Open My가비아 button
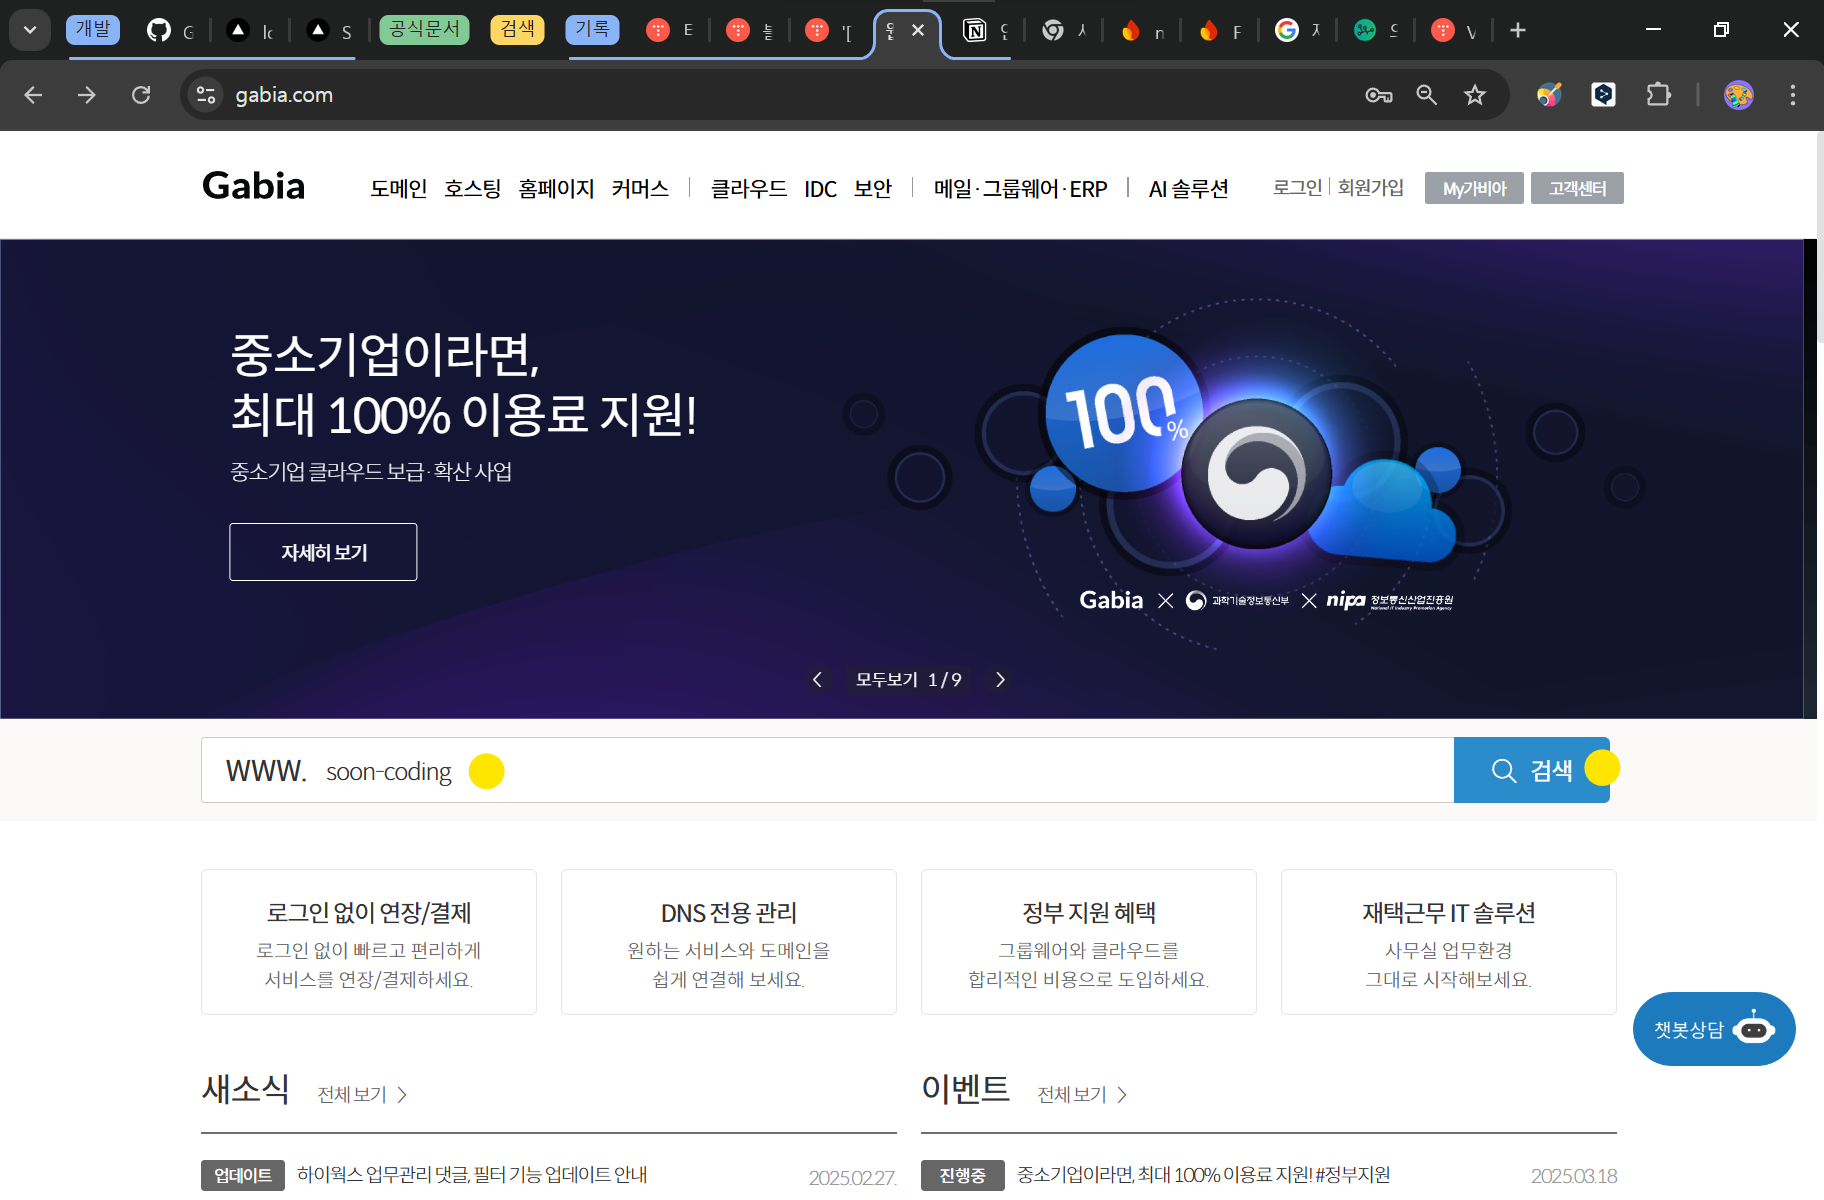This screenshot has height=1200, width=1824. [1474, 188]
